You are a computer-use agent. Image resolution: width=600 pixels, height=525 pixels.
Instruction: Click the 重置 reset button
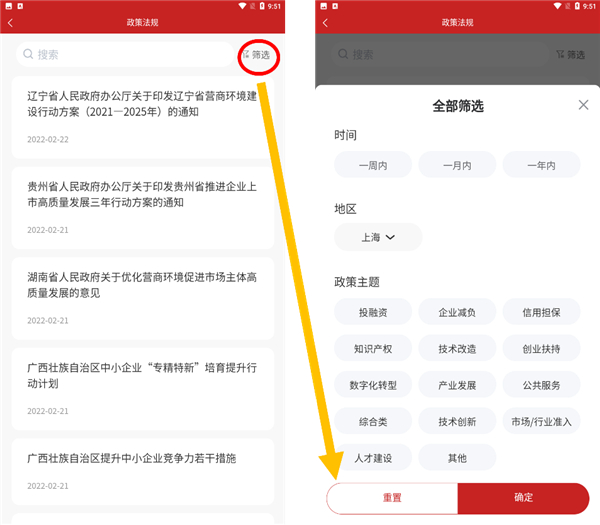[392, 497]
